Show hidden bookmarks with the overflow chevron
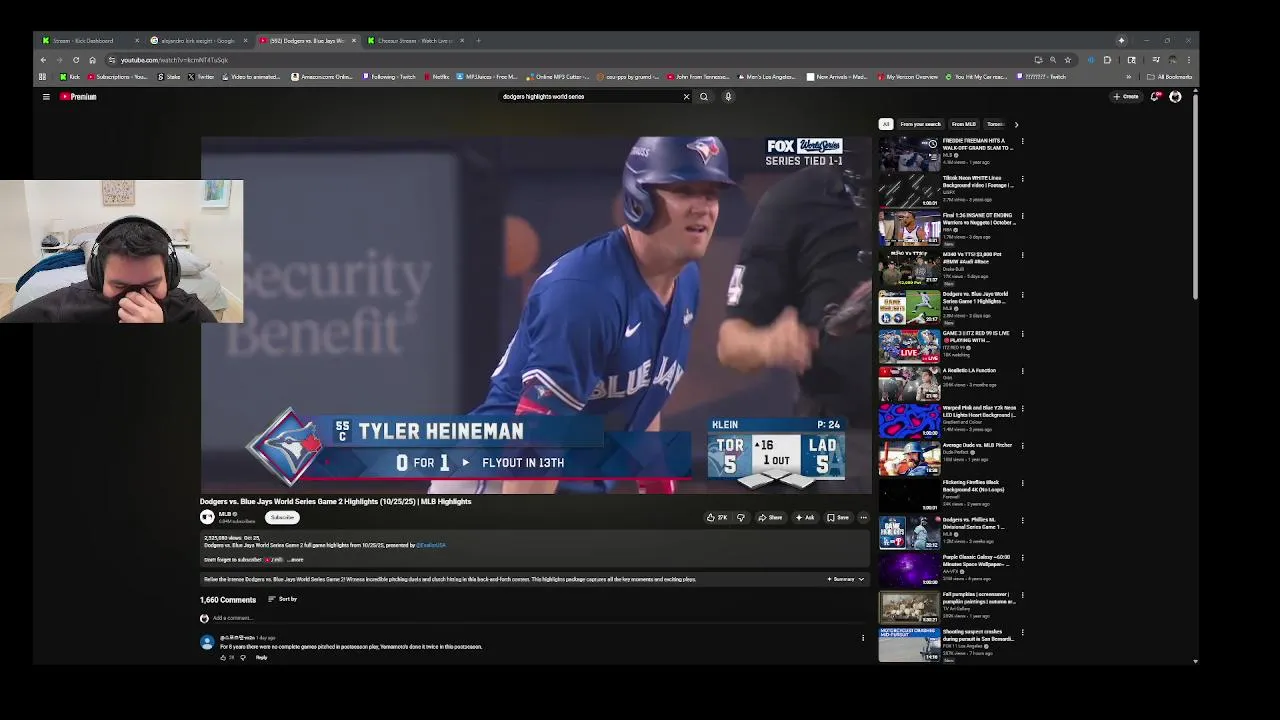The height and width of the screenshot is (720, 1280). coord(1129,77)
